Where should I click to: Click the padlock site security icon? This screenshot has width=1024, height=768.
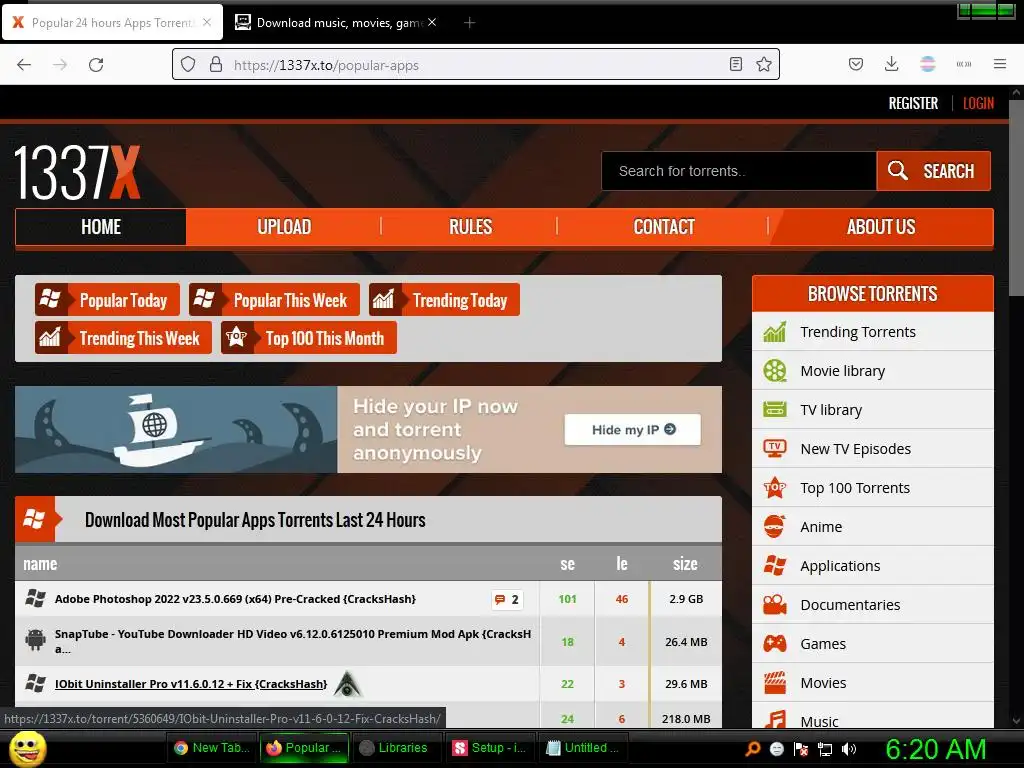click(x=216, y=65)
